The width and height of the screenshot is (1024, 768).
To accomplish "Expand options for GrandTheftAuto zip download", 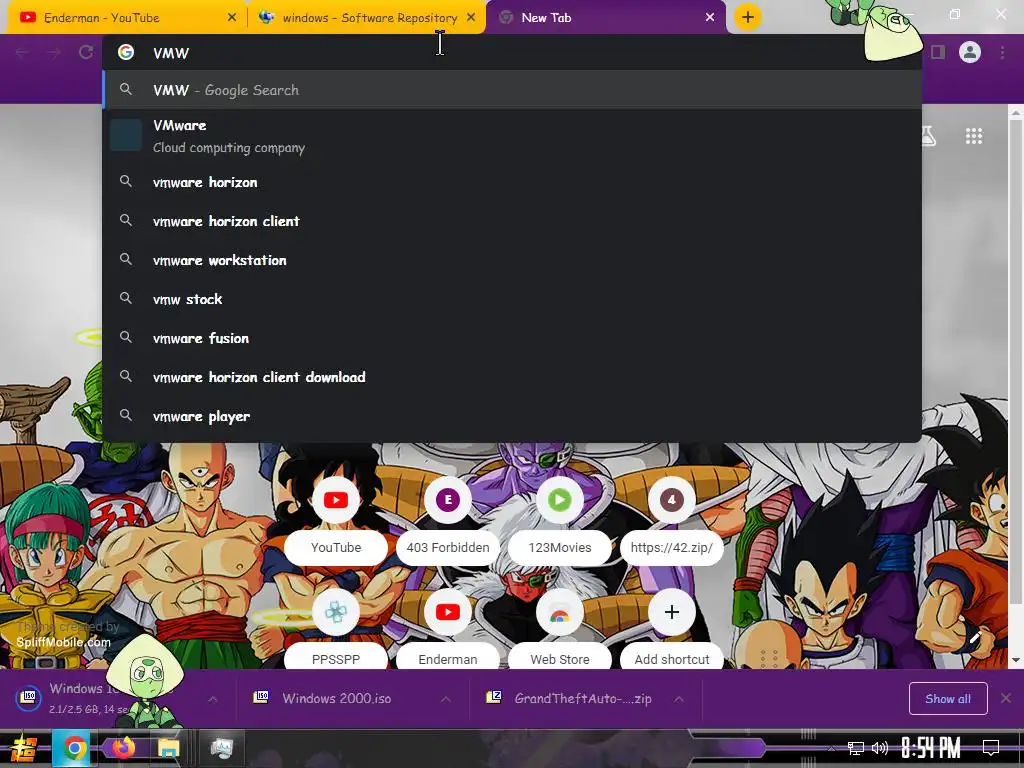I will (679, 699).
